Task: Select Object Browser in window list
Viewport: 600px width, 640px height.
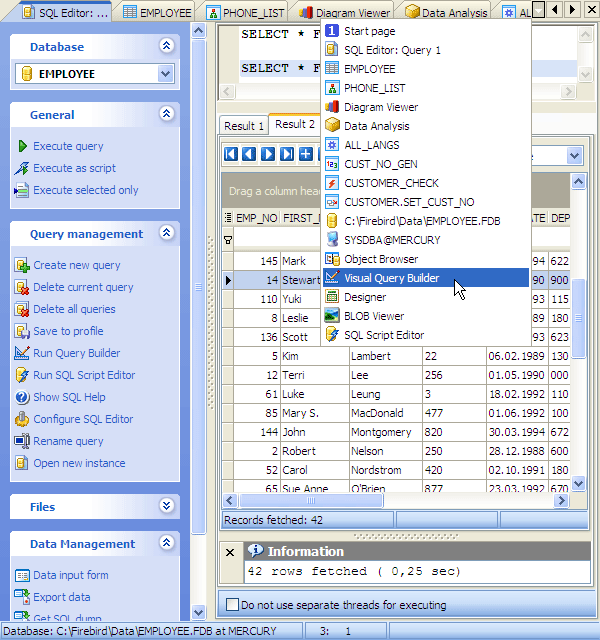Action: pos(426,259)
